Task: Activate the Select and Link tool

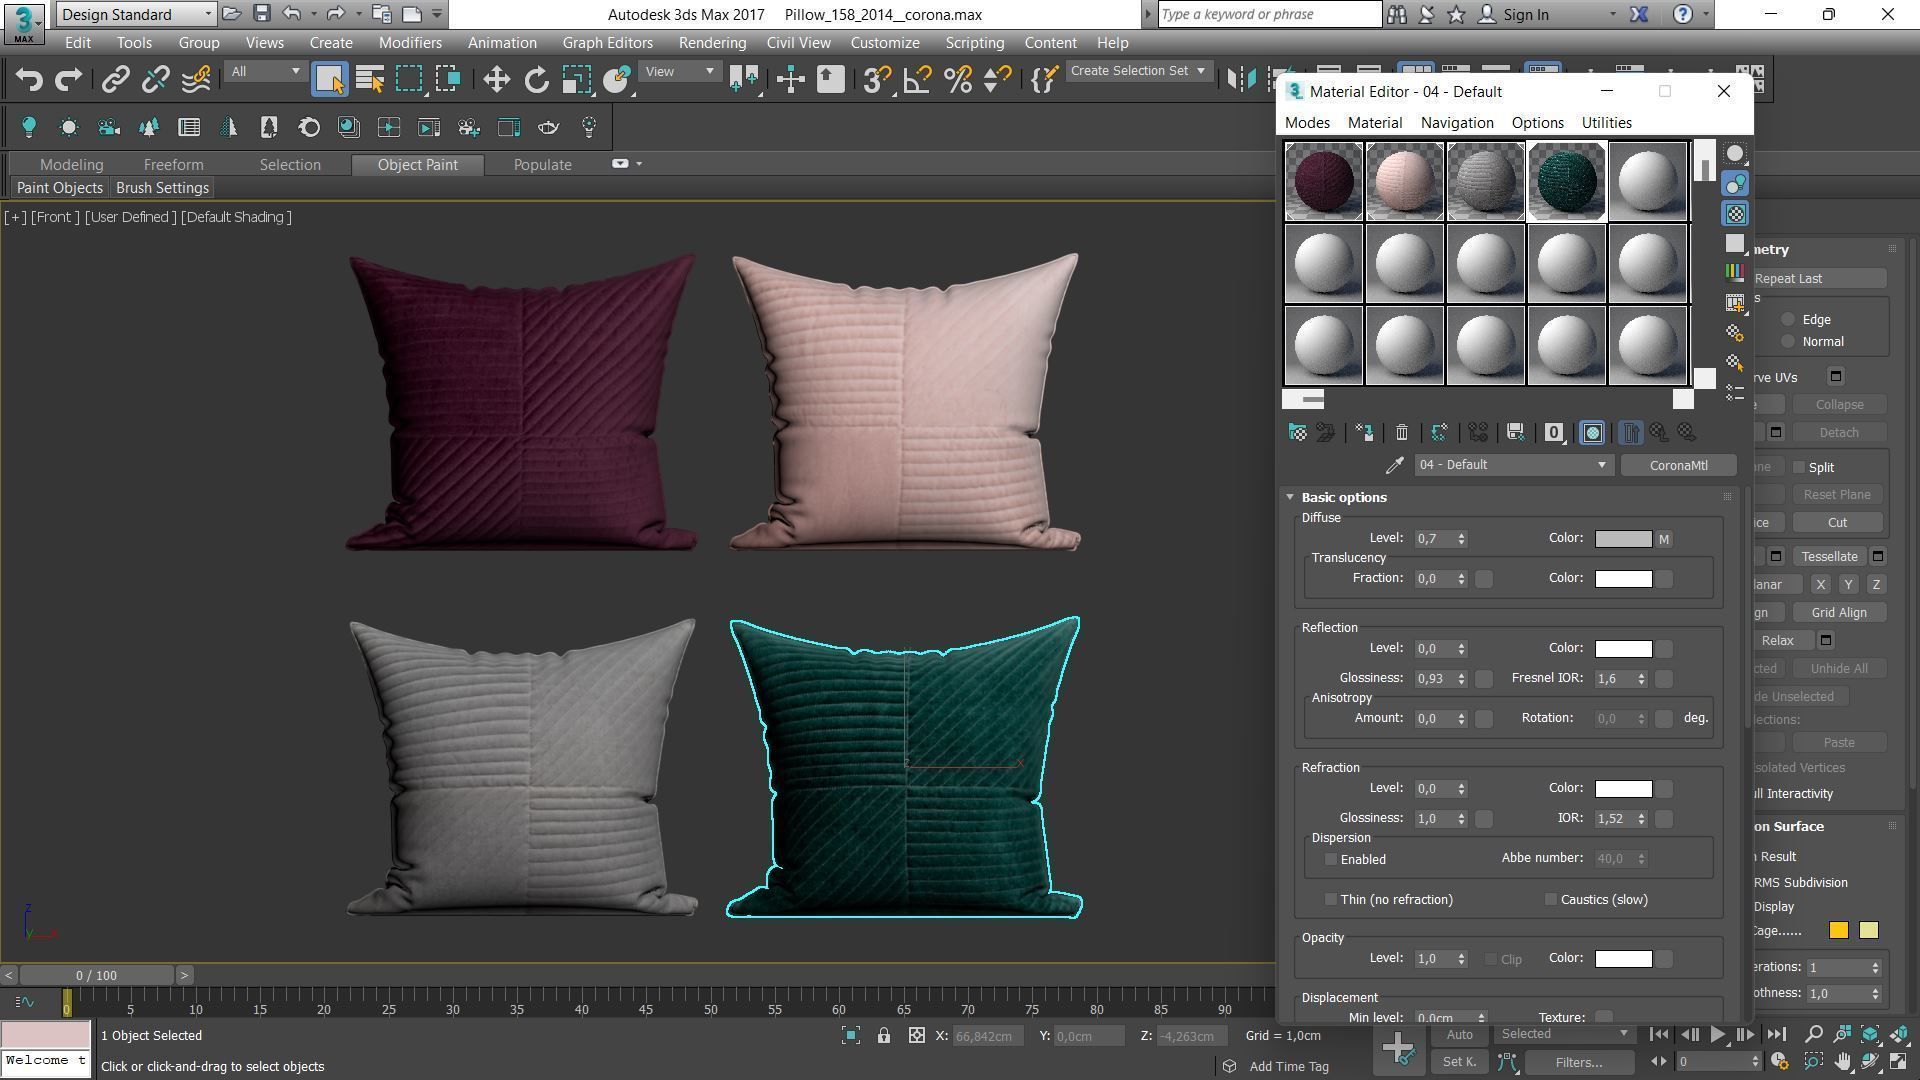Action: 116,79
